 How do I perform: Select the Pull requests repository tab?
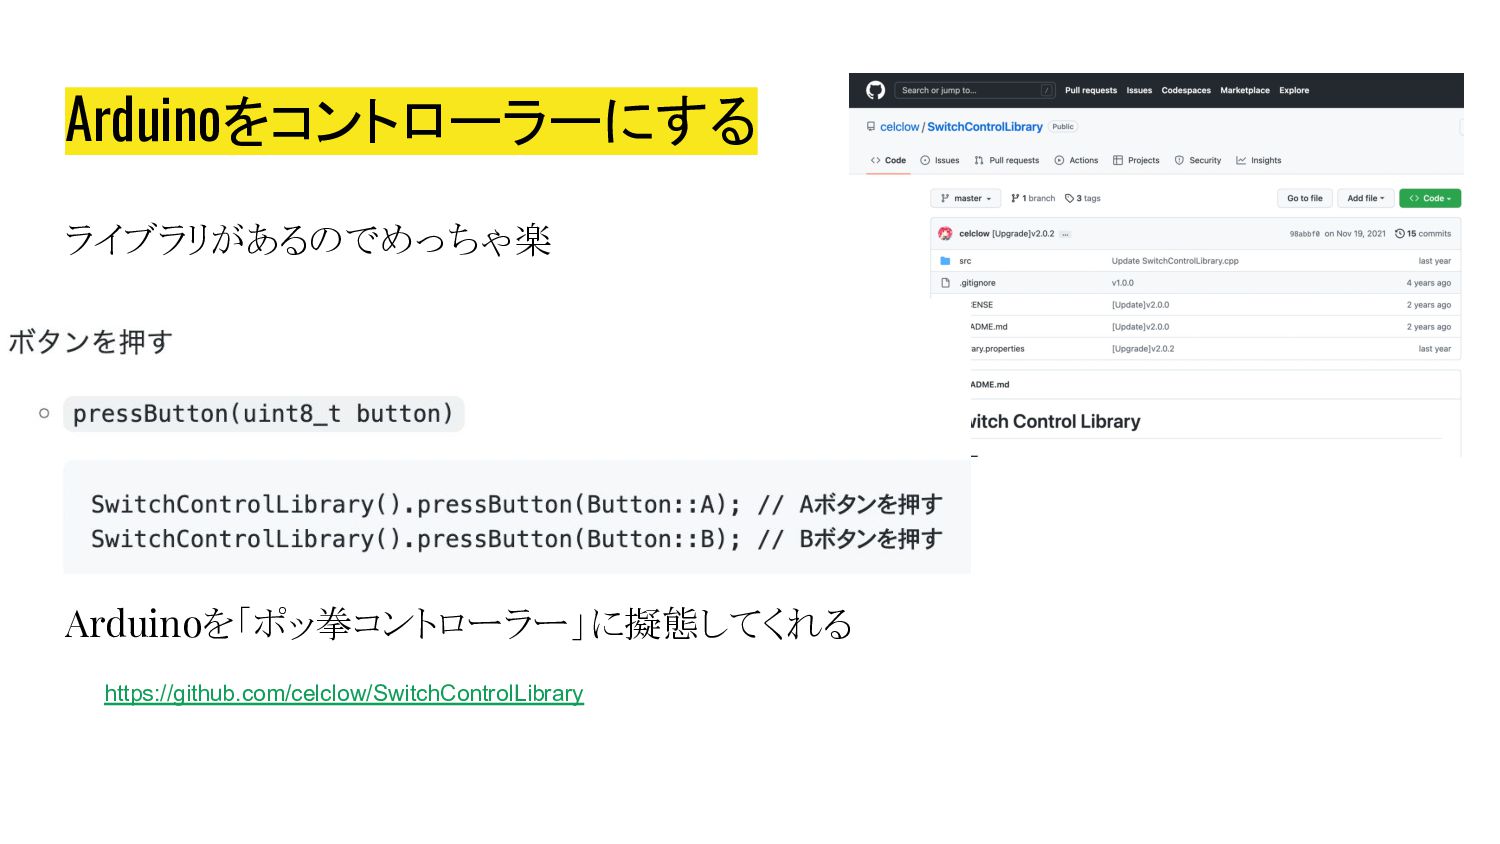pos(1006,160)
